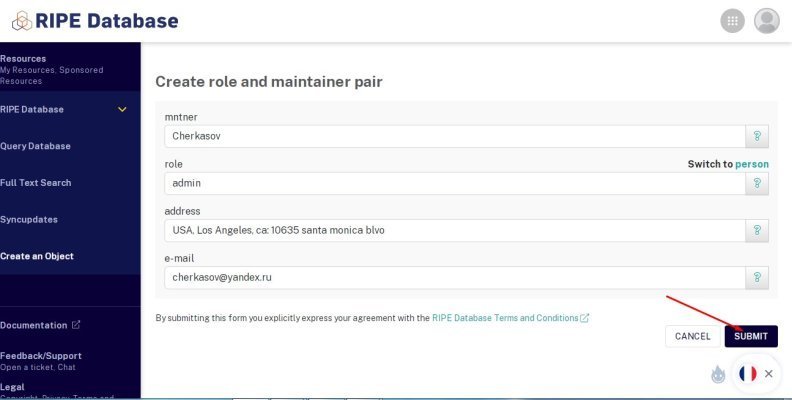Open the Legal sidebar item
This screenshot has height=400, width=792.
(x=12, y=387)
